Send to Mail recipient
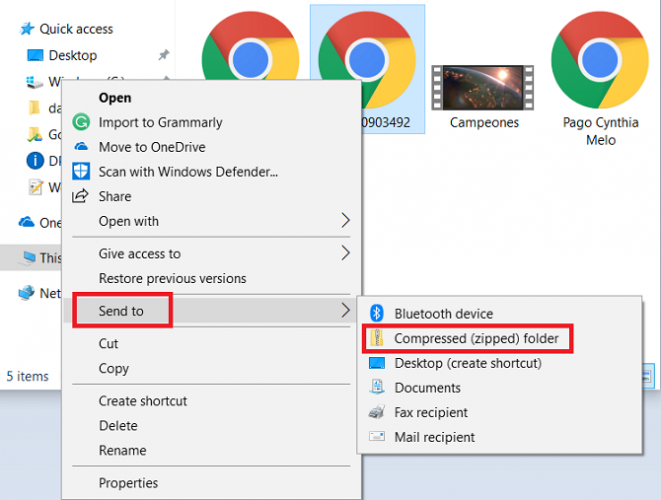This screenshot has height=500, width=661. tap(500, 437)
